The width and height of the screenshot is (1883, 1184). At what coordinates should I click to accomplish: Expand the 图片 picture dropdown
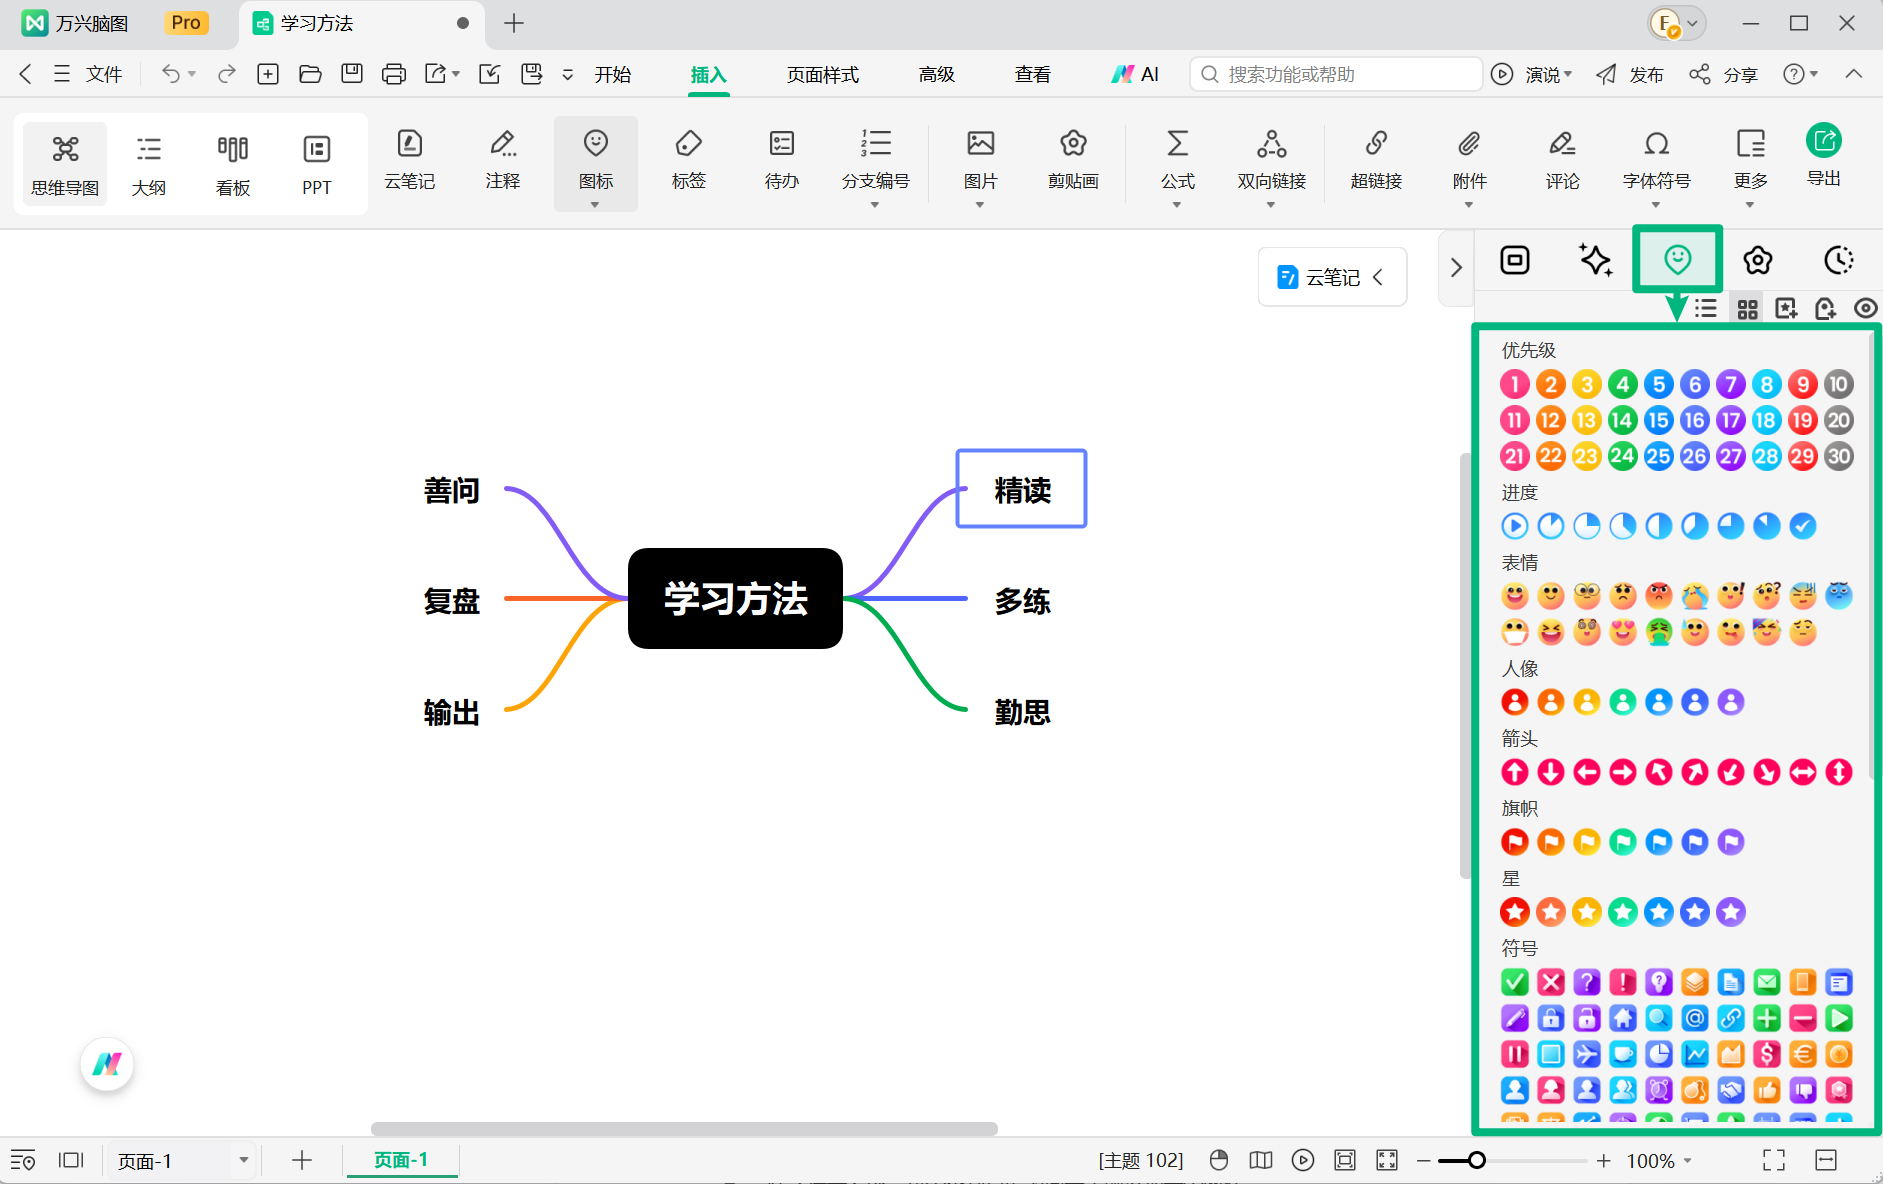[980, 205]
